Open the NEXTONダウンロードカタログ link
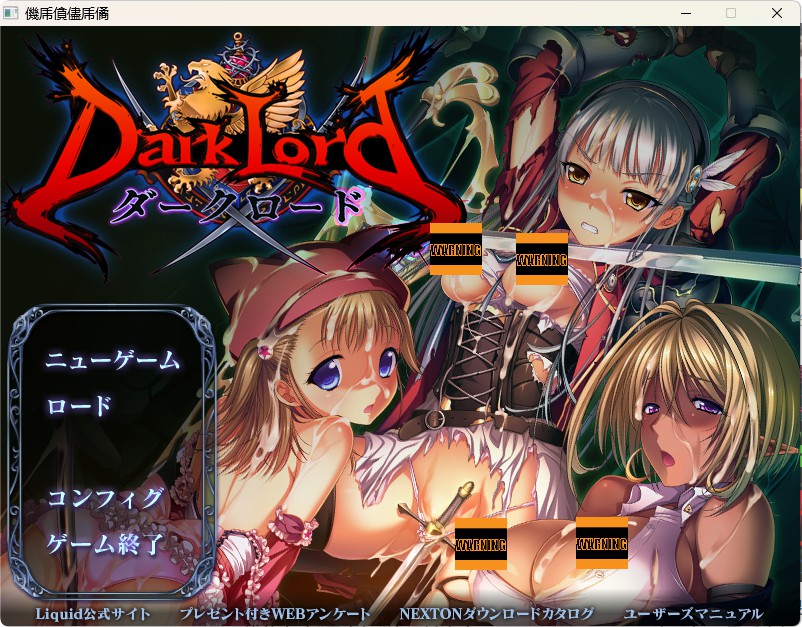Image resolution: width=802 pixels, height=627 pixels. point(497,614)
